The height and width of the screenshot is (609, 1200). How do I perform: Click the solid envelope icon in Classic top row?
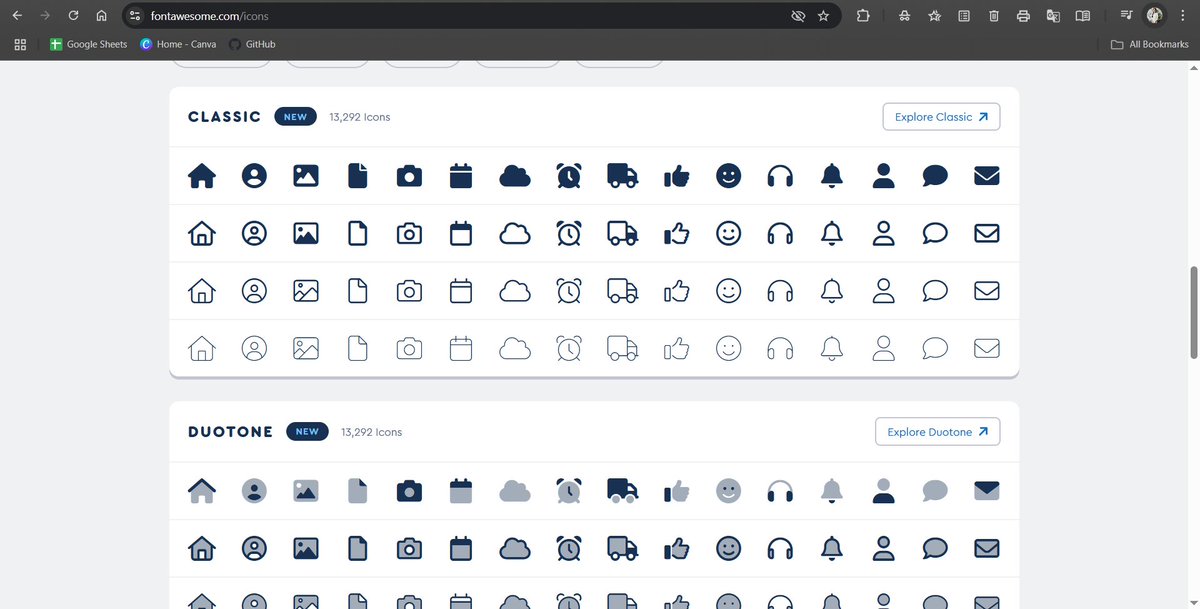[x=987, y=176]
